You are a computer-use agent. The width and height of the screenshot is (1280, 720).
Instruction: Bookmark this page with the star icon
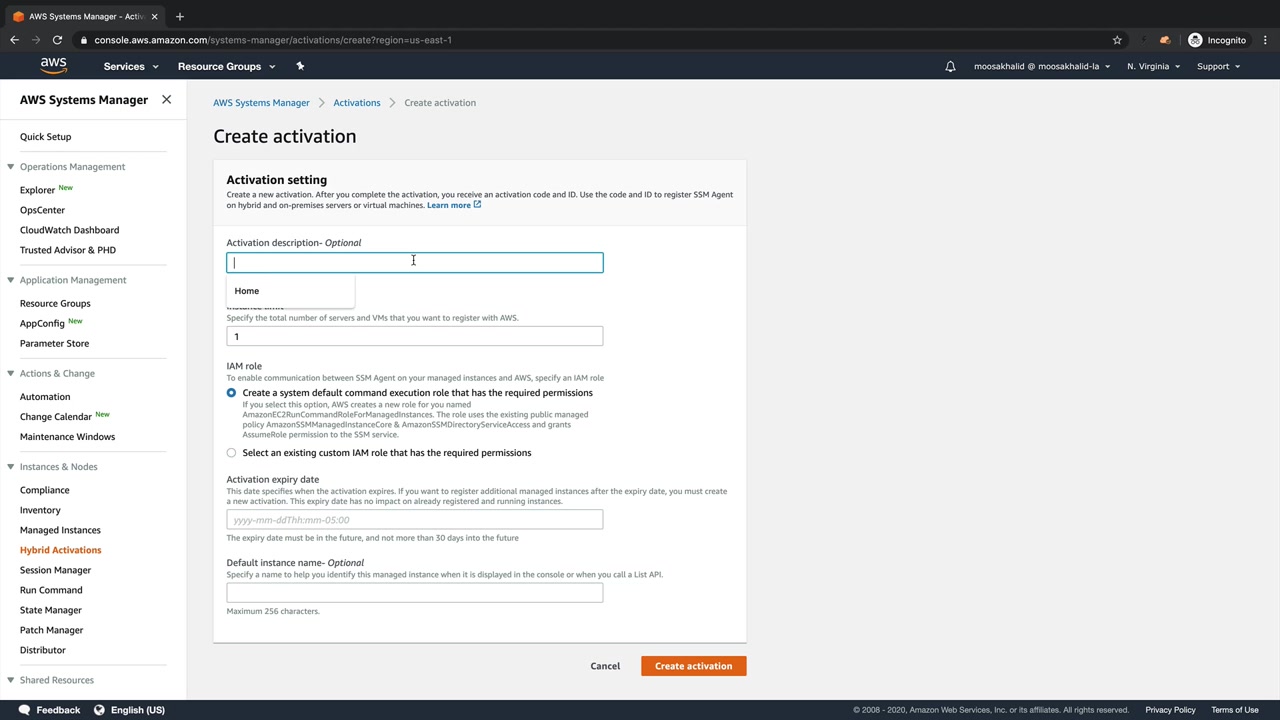pyautogui.click(x=1117, y=40)
